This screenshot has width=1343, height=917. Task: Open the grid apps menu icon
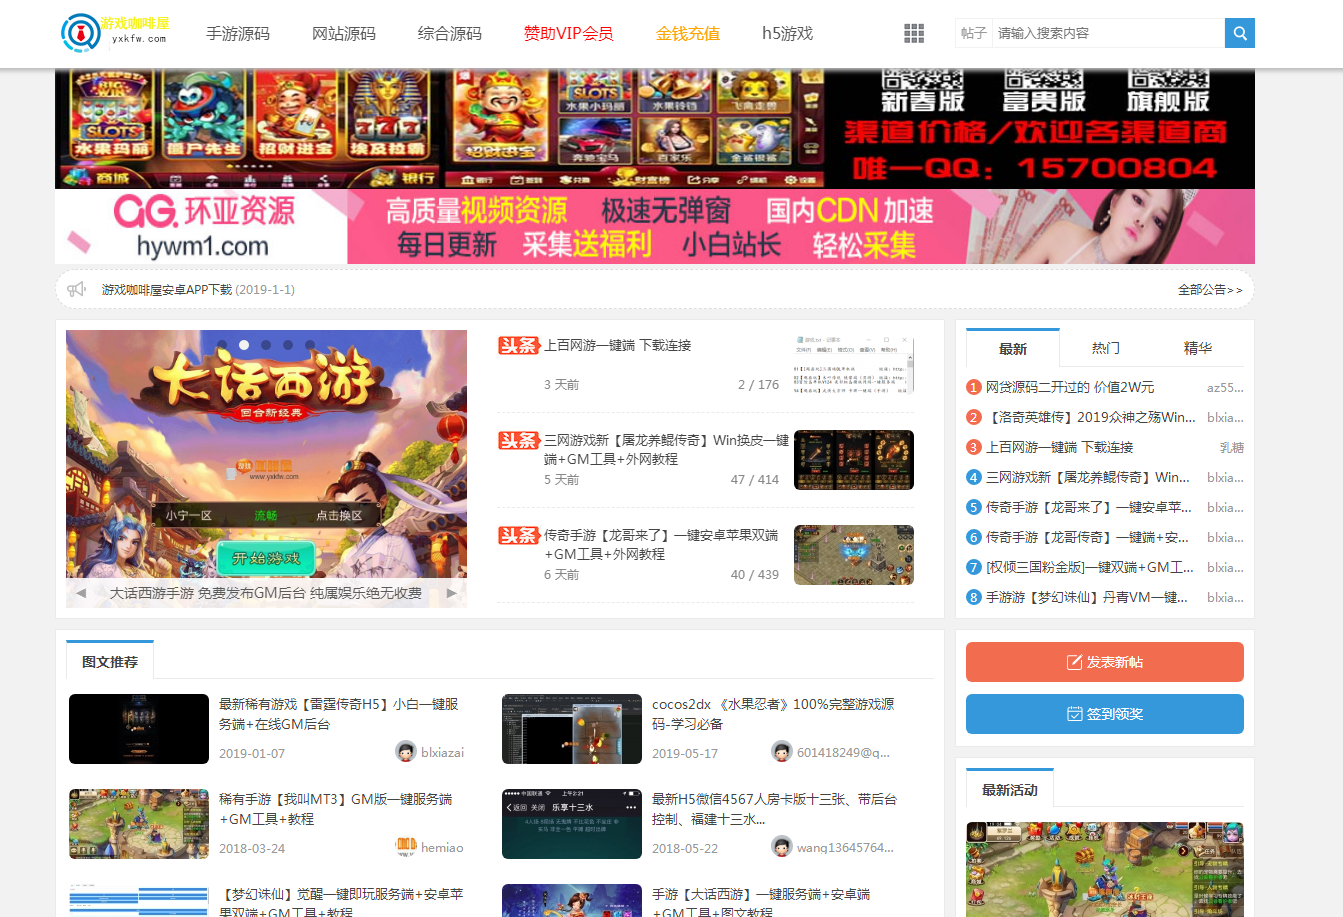click(x=913, y=33)
